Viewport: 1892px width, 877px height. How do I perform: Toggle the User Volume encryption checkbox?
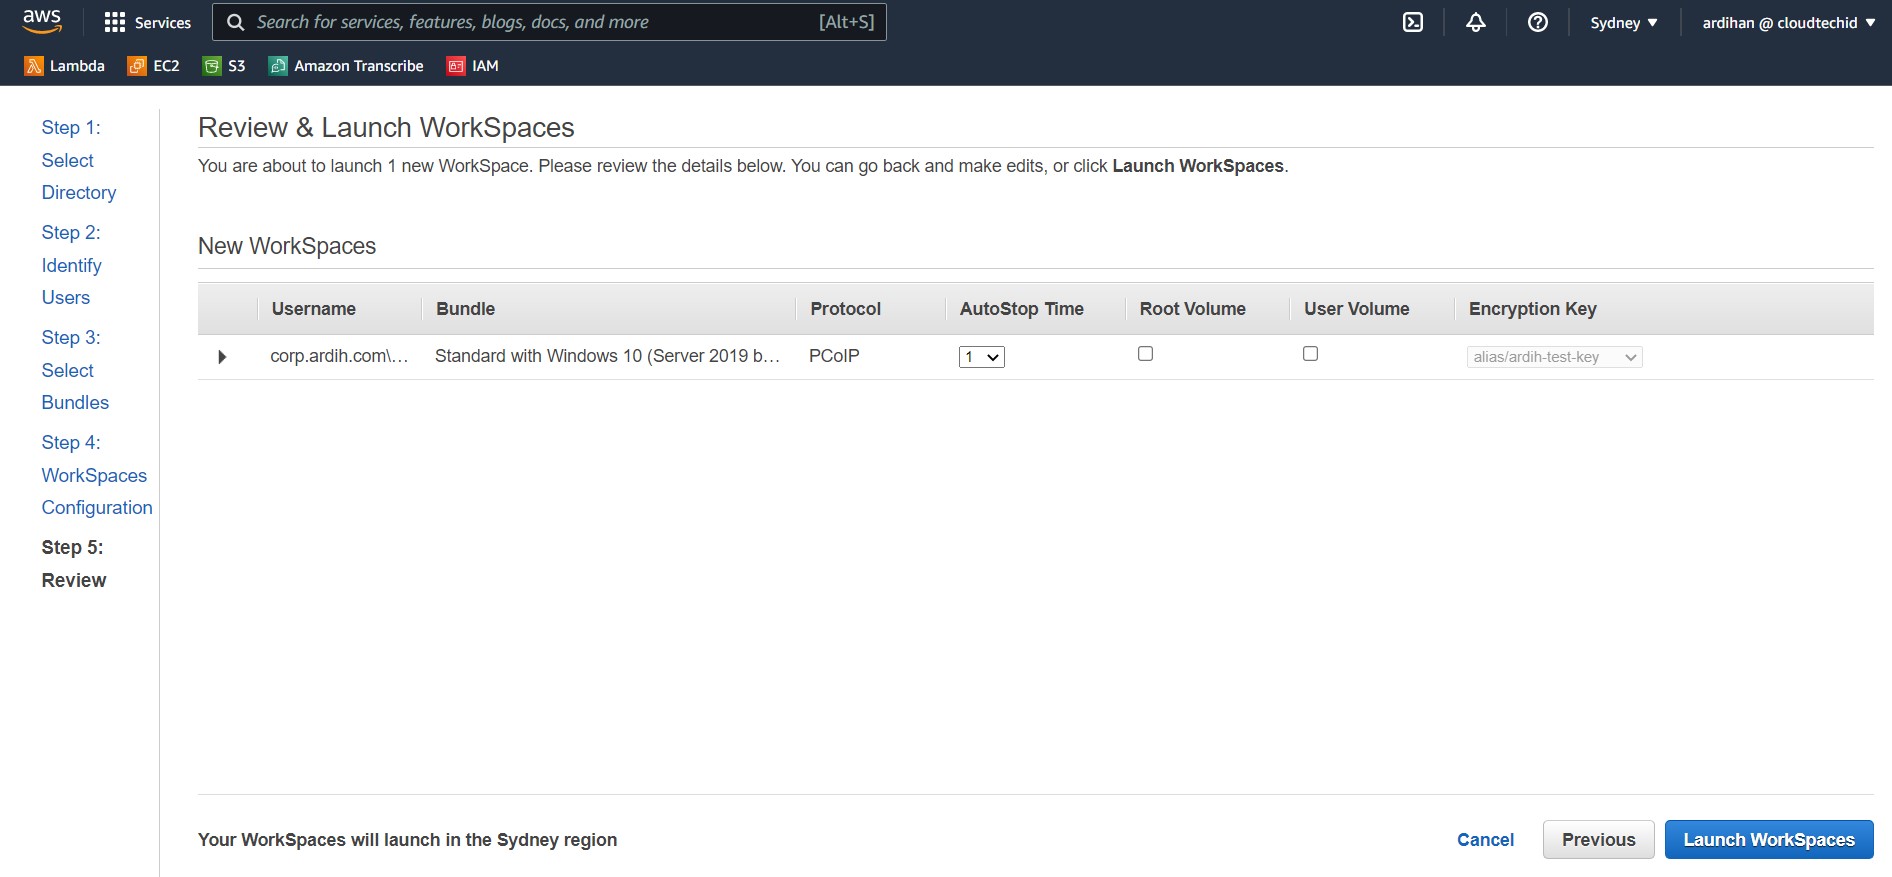pyautogui.click(x=1310, y=354)
